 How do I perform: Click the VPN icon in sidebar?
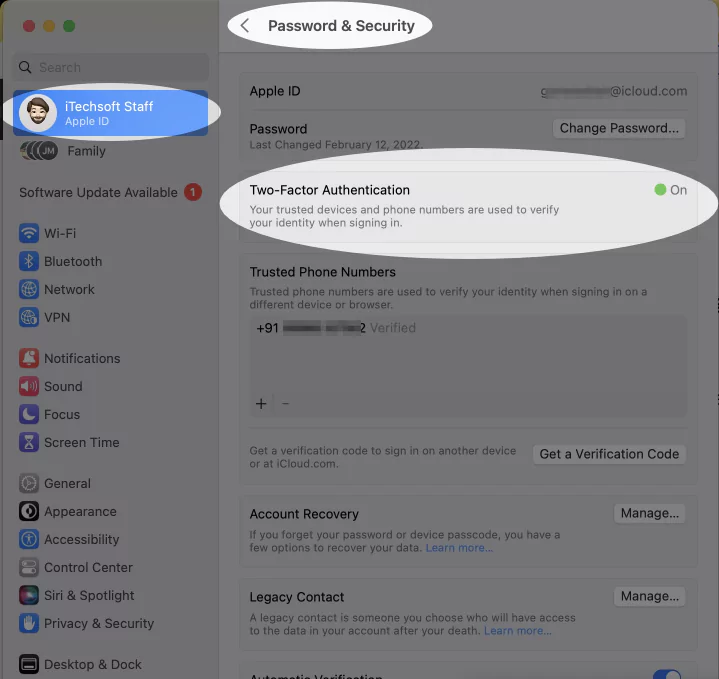click(x=28, y=317)
